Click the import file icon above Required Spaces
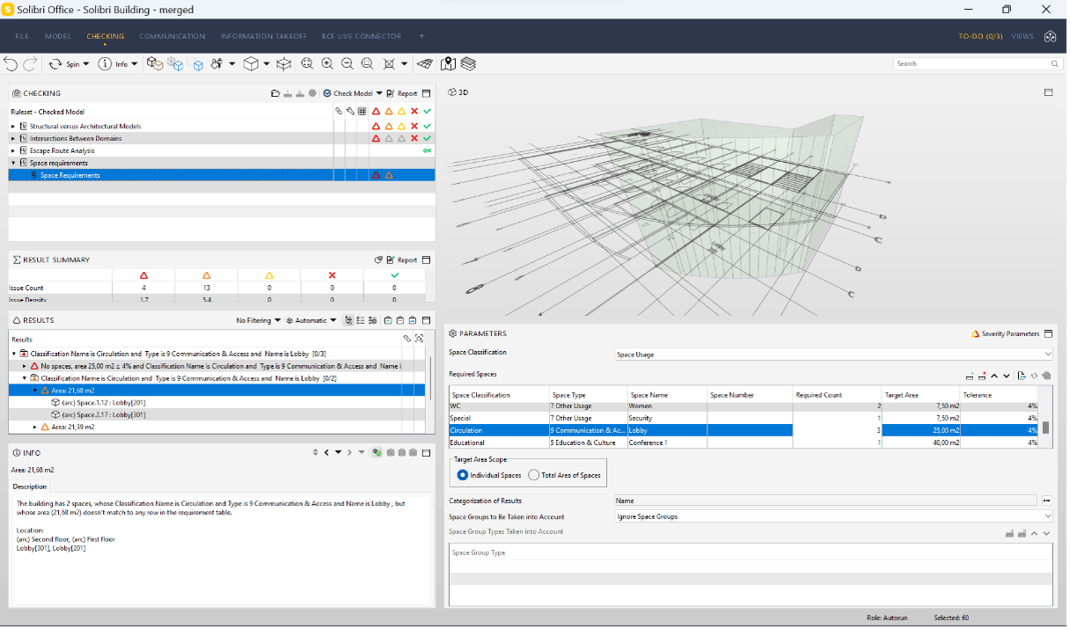 (1022, 376)
